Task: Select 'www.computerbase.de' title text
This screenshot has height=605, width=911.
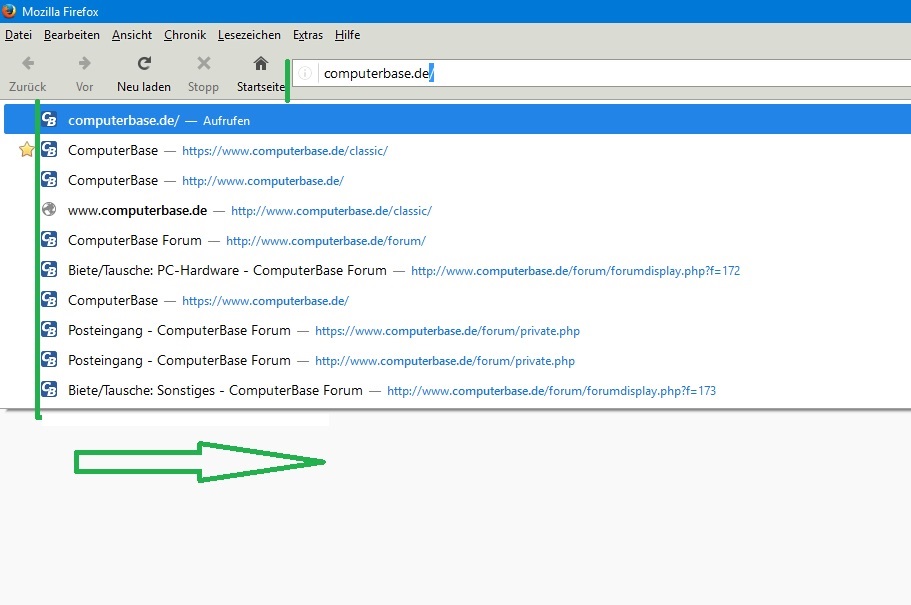Action: tap(138, 210)
